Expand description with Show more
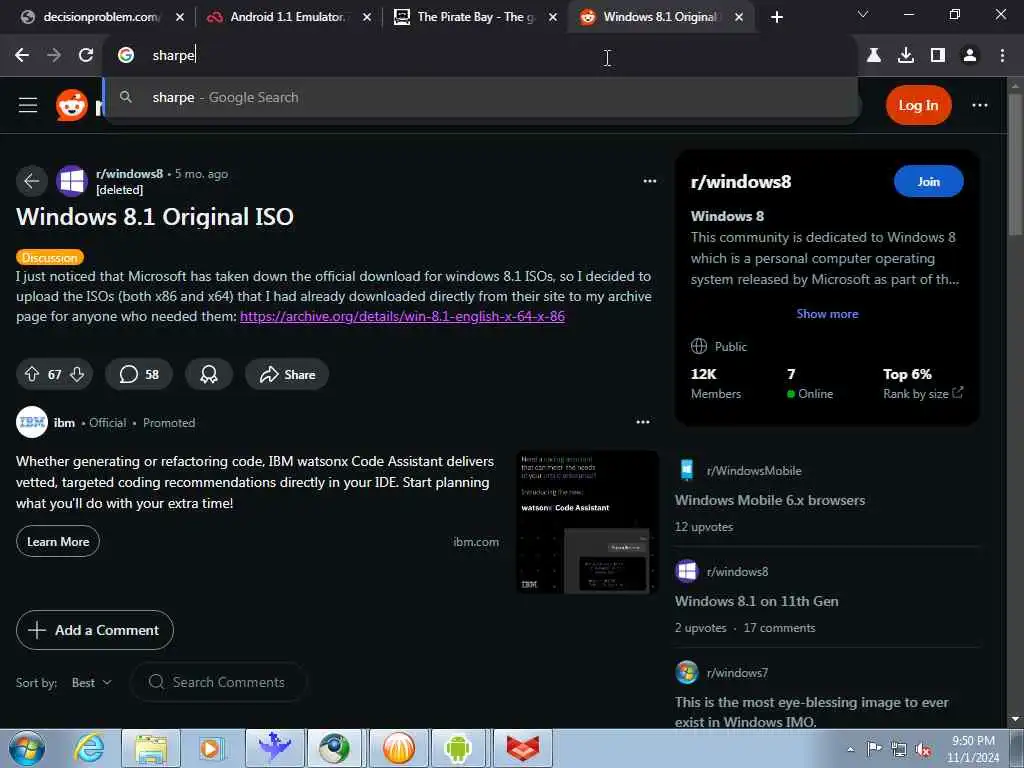Screen dimensions: 1024x768 pos(827,314)
